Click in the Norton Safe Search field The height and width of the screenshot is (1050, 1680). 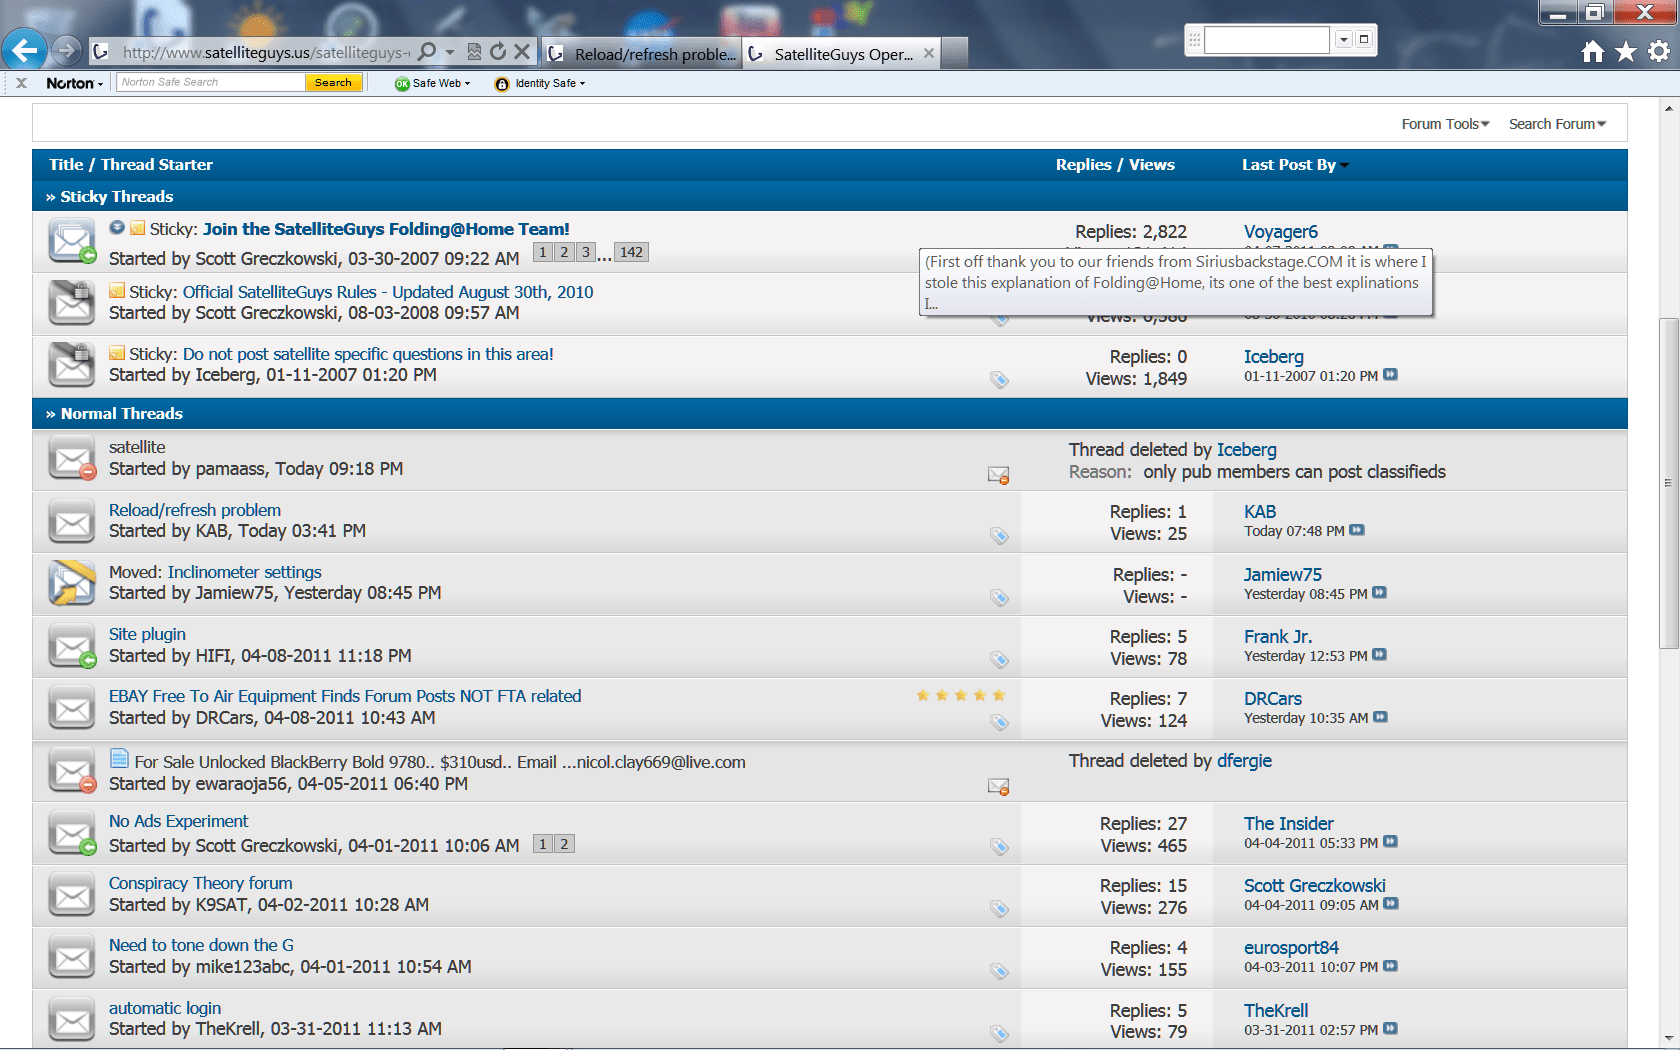(x=210, y=83)
